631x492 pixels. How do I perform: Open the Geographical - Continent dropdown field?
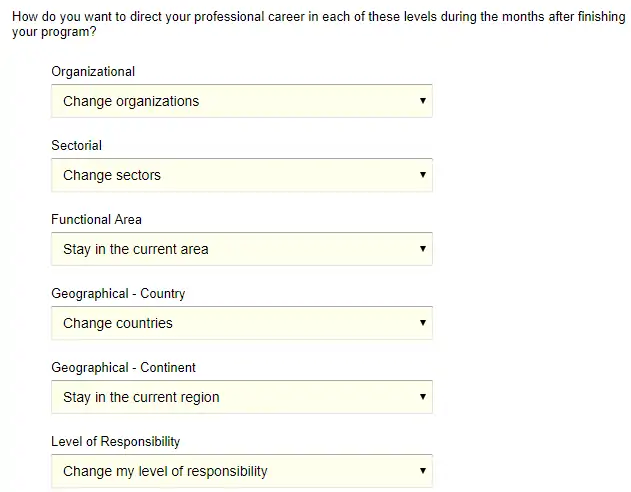click(x=240, y=397)
